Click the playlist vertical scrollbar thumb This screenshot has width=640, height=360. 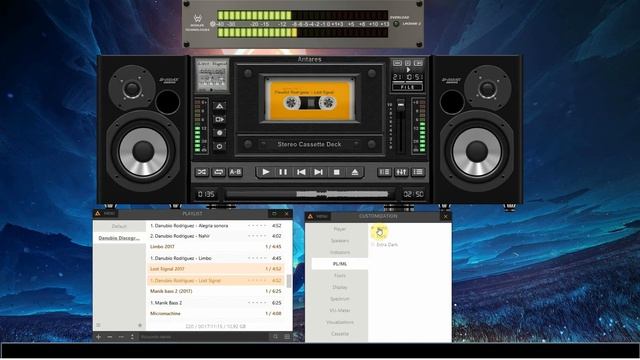click(x=289, y=281)
